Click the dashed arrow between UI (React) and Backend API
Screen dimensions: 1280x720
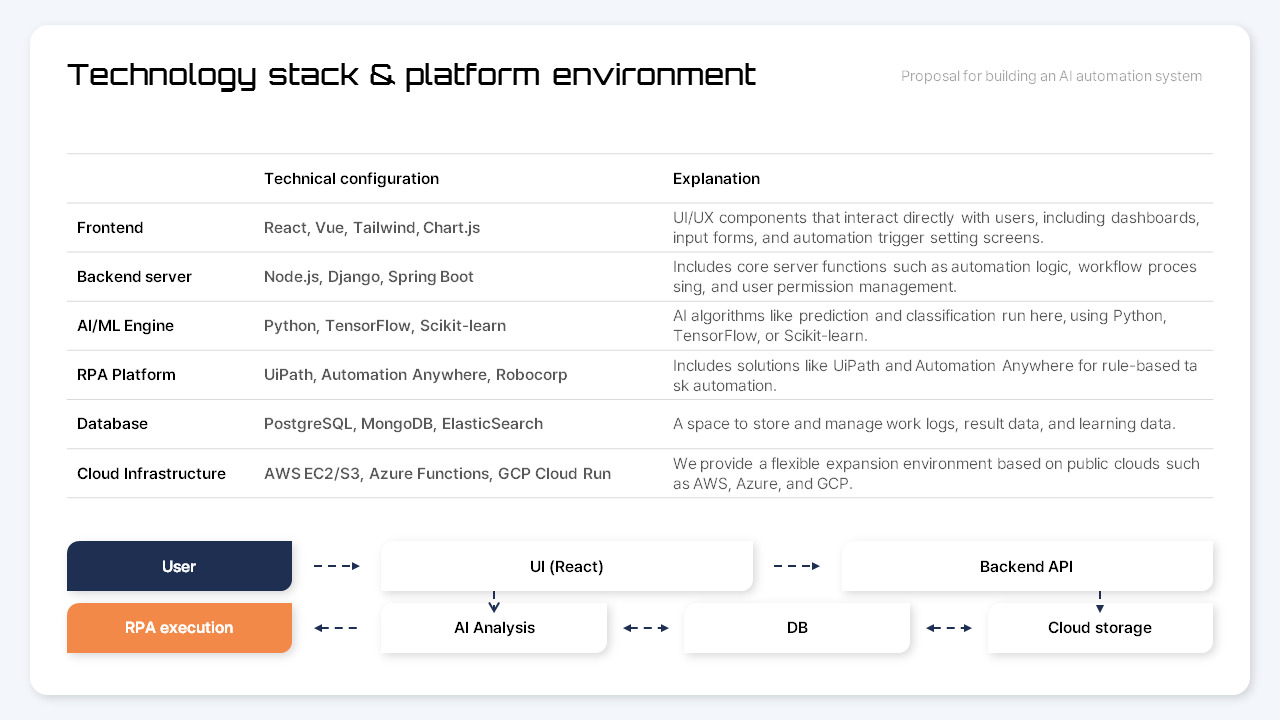pyautogui.click(x=797, y=566)
